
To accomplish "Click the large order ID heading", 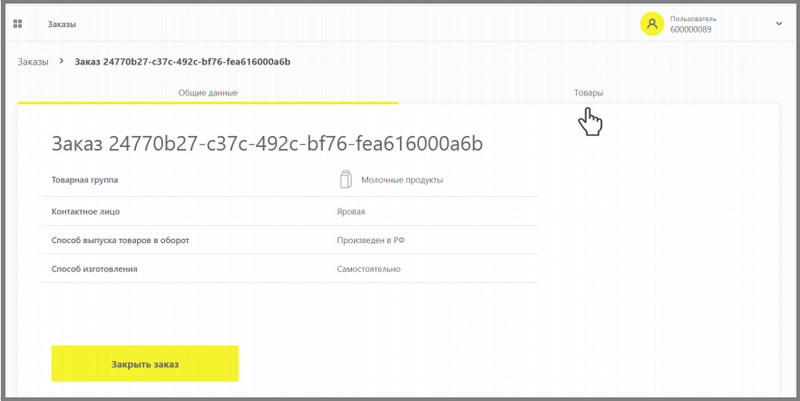I will pos(267,144).
